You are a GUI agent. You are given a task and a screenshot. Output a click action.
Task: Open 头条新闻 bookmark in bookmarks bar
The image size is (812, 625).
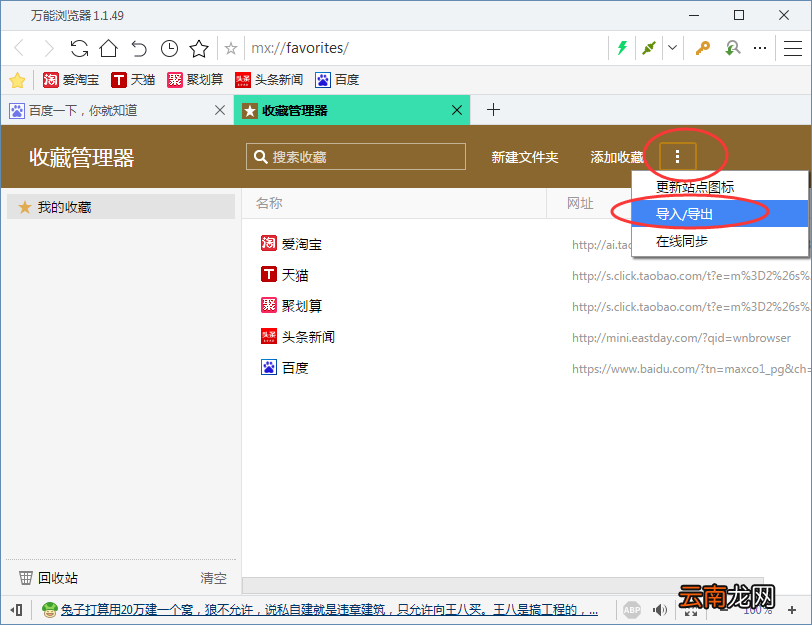(x=269, y=80)
